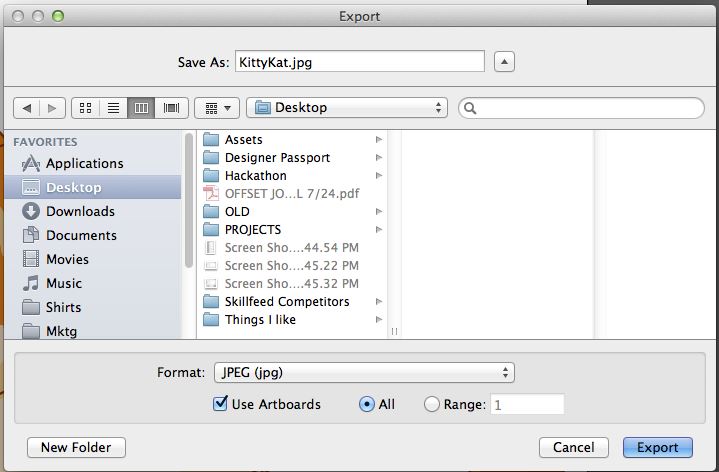Screen dimensions: 719x472
Task: Select Screen Sho....45.22 PM file
Action: coord(292,265)
